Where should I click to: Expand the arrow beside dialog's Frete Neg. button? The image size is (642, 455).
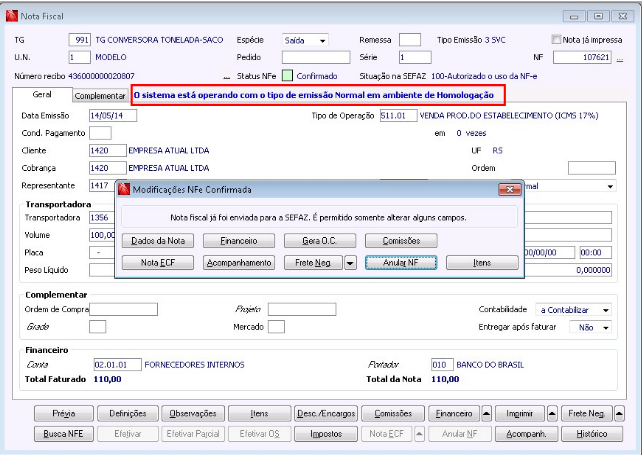tap(350, 263)
